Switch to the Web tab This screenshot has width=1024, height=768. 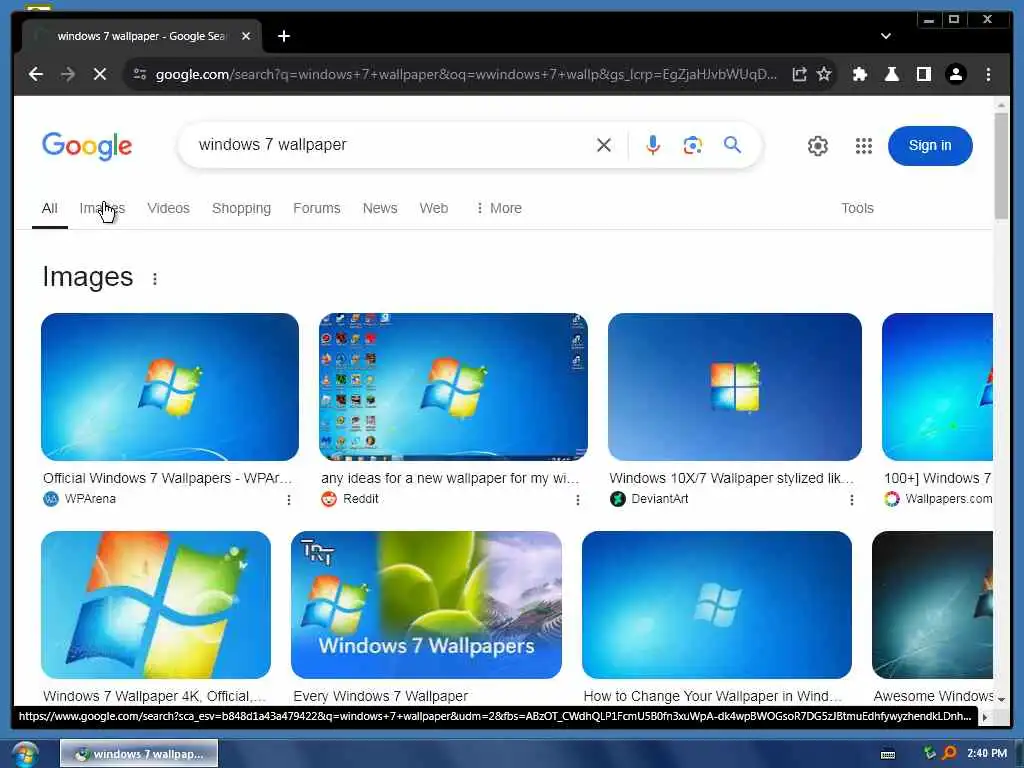pyautogui.click(x=434, y=208)
